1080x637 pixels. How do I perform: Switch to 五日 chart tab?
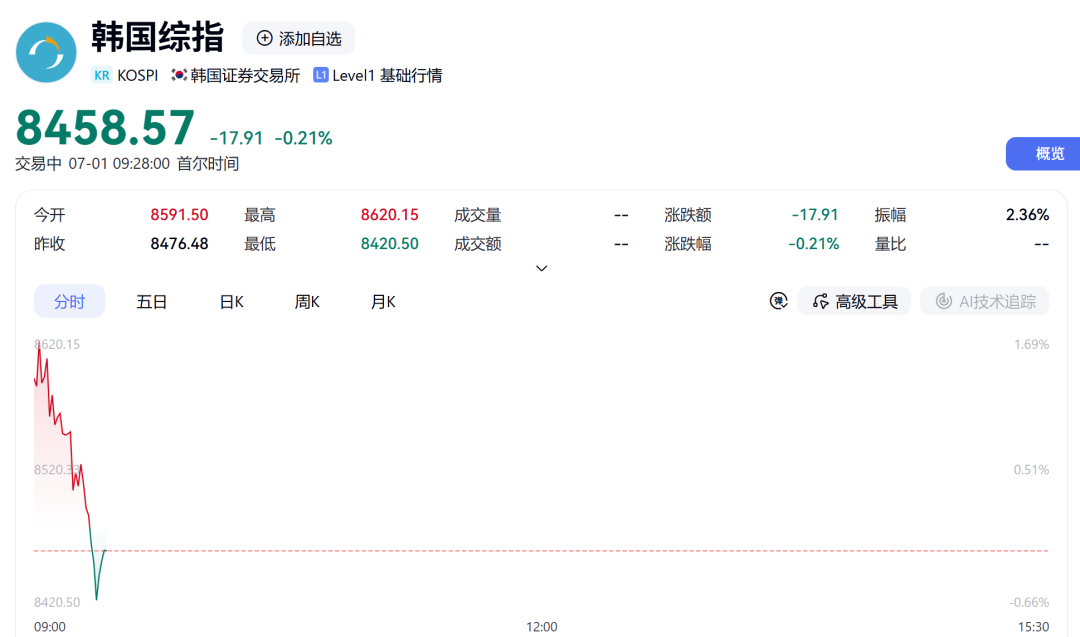[152, 302]
